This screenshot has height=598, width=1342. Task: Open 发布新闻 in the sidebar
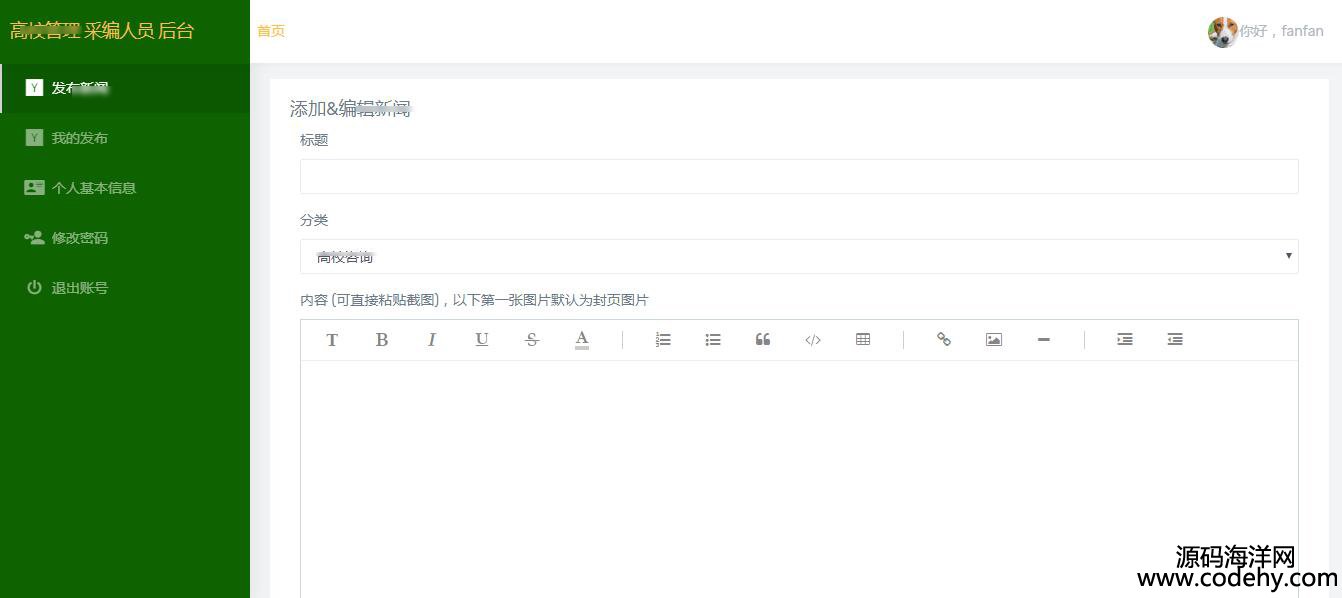tap(125, 88)
